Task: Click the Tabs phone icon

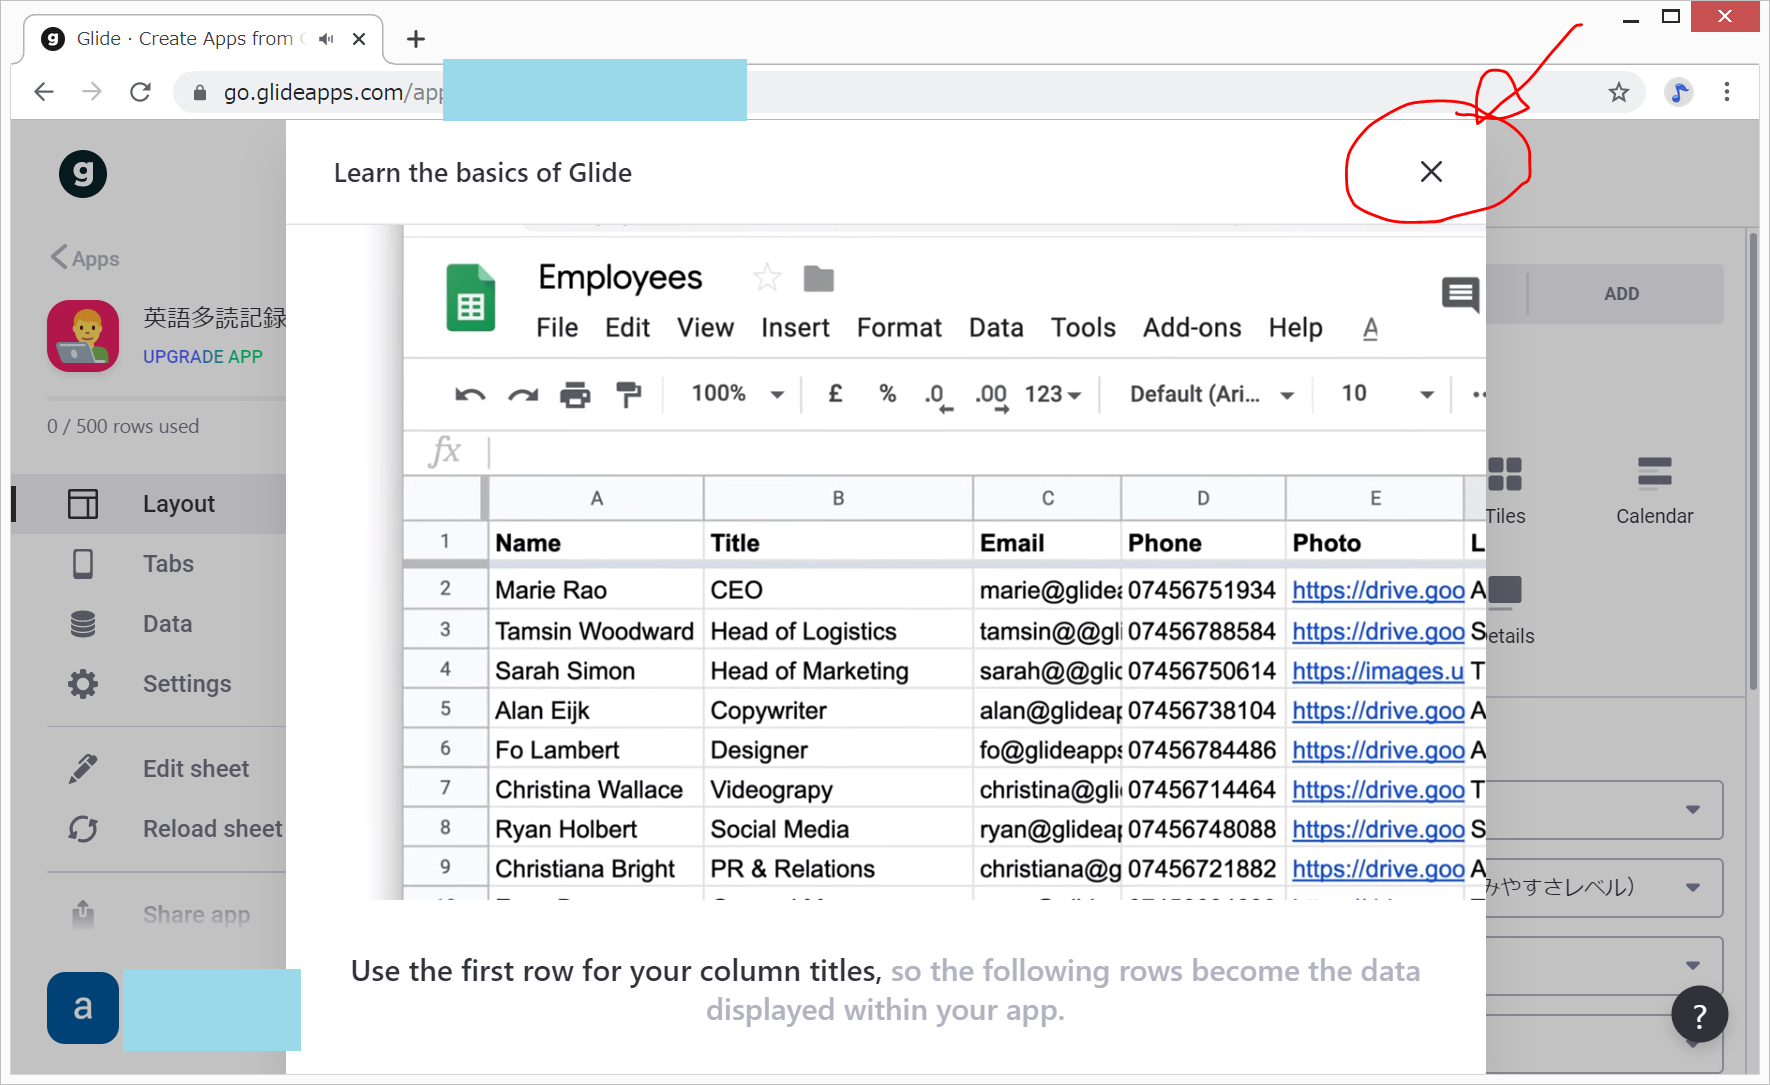Action: pyautogui.click(x=83, y=564)
